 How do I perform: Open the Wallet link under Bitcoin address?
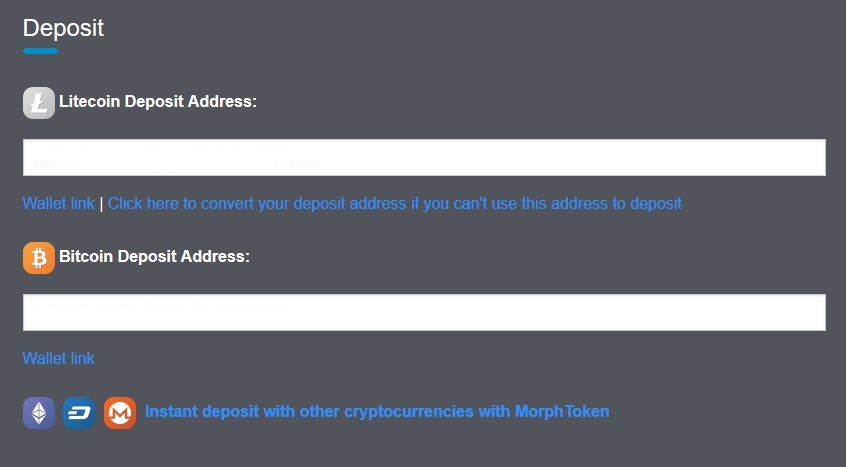click(58, 358)
